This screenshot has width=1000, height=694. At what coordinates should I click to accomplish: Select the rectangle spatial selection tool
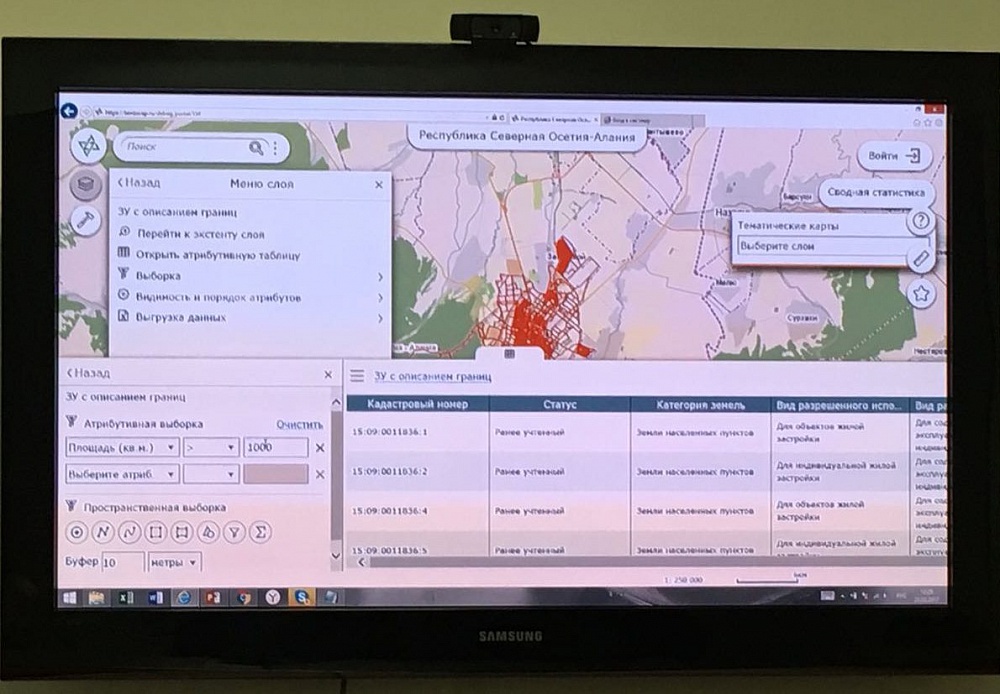click(155, 532)
